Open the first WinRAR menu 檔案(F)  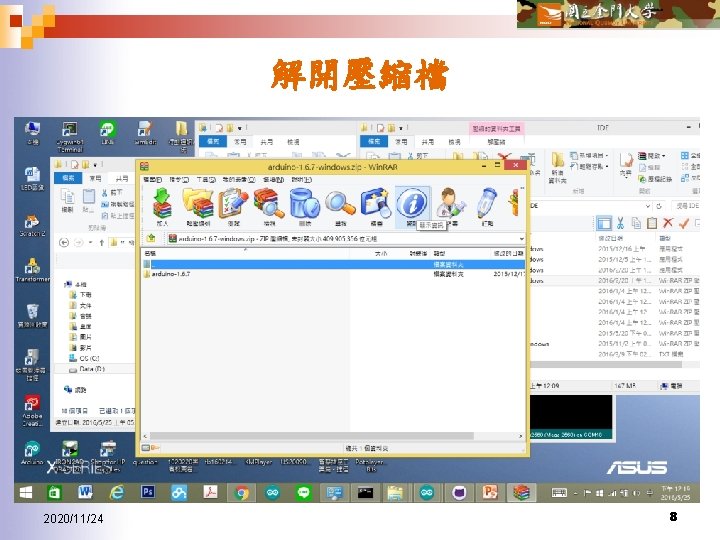coord(152,180)
